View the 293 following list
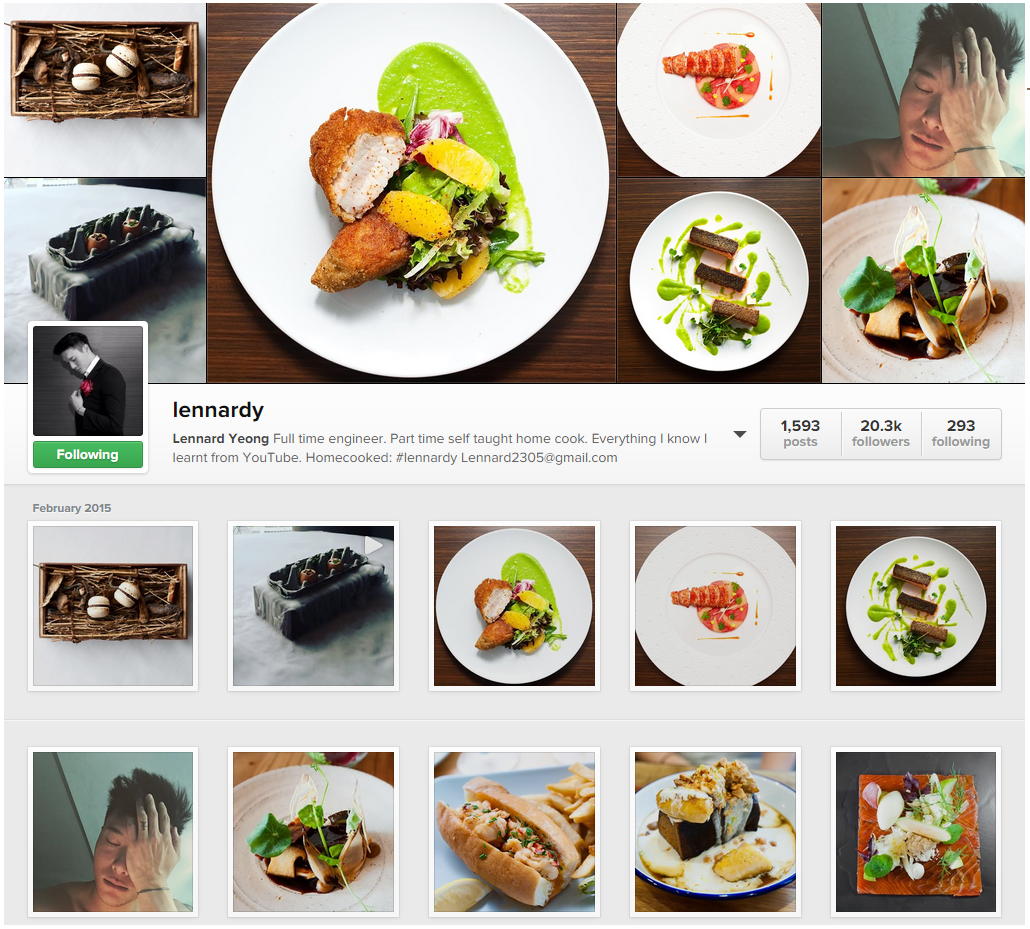This screenshot has width=1030, height=929. 961,434
